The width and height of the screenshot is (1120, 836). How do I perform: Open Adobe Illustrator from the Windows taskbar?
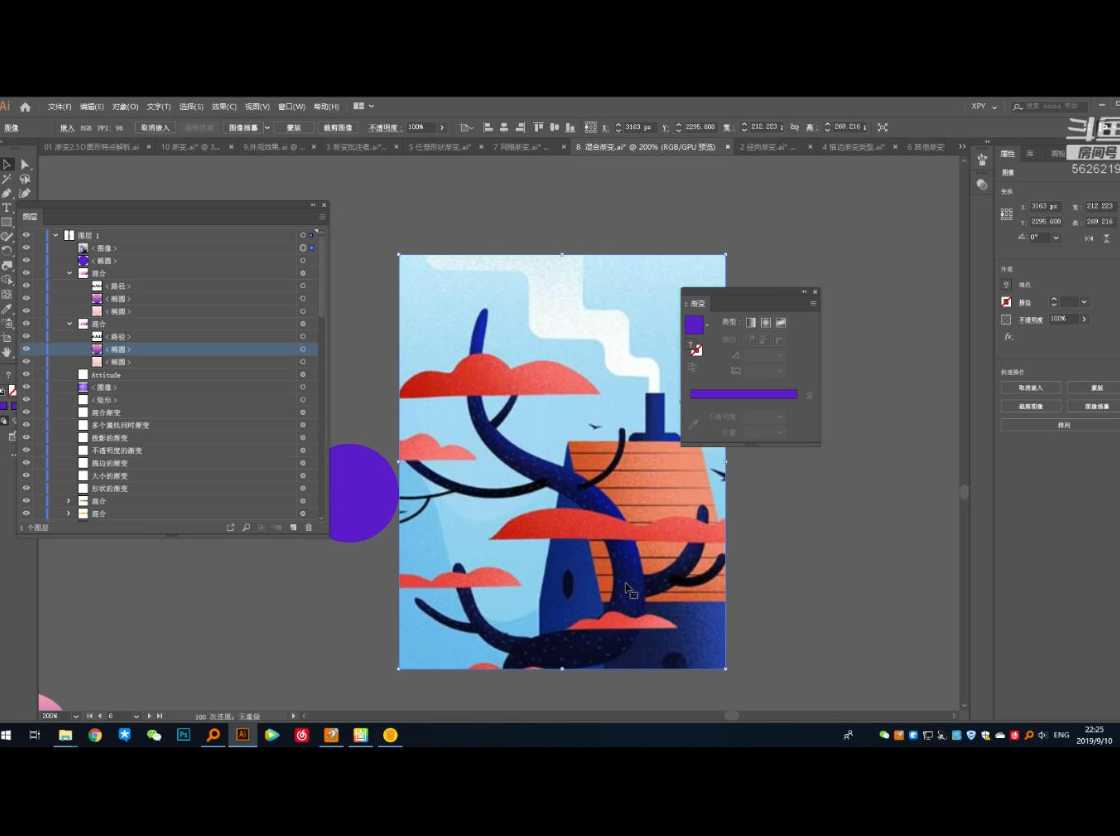coord(242,735)
